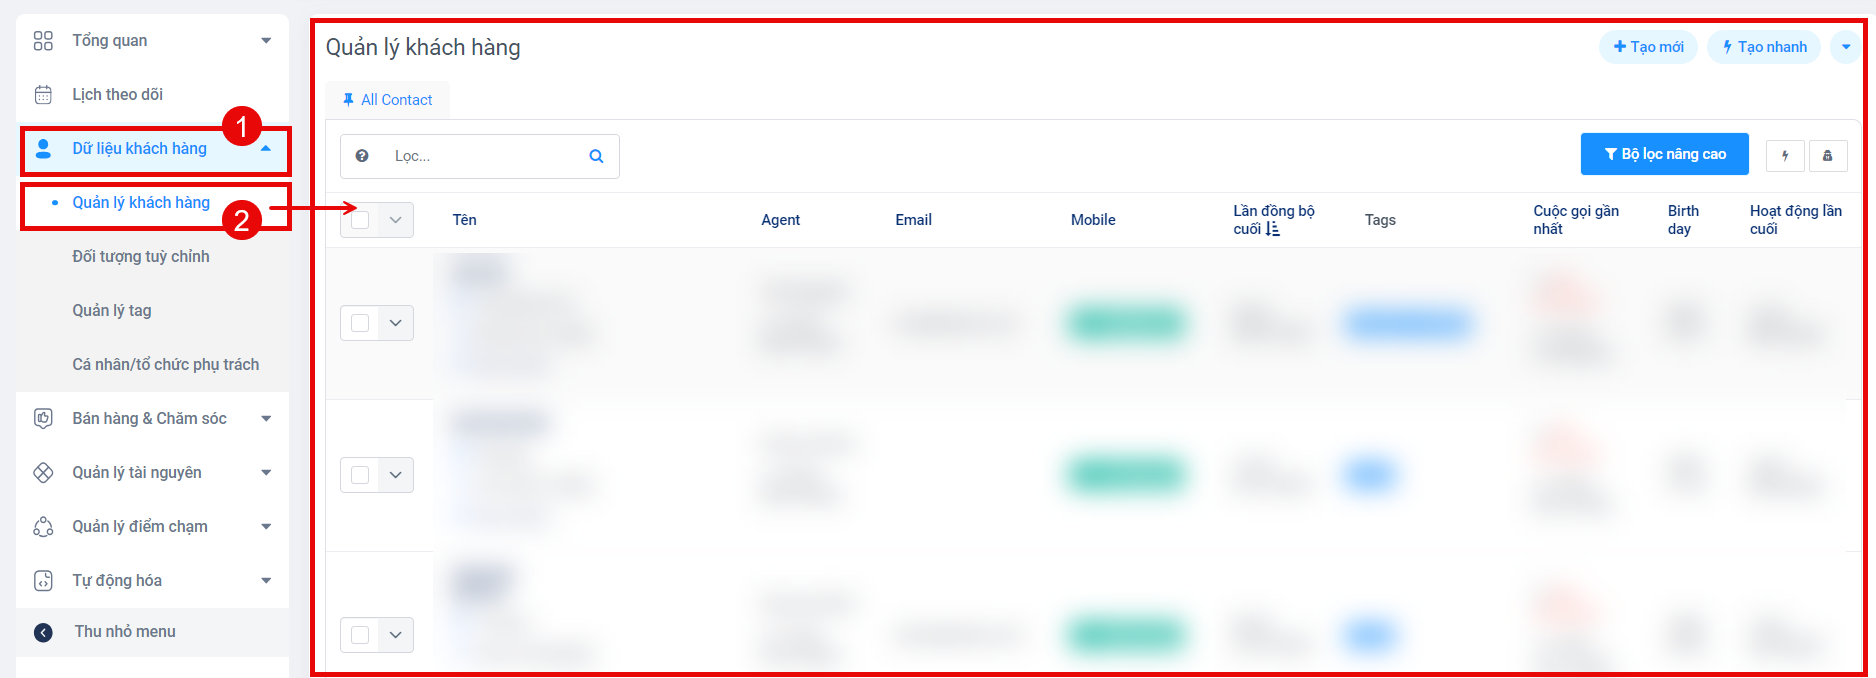Switch to the All Contact tab

pyautogui.click(x=387, y=100)
